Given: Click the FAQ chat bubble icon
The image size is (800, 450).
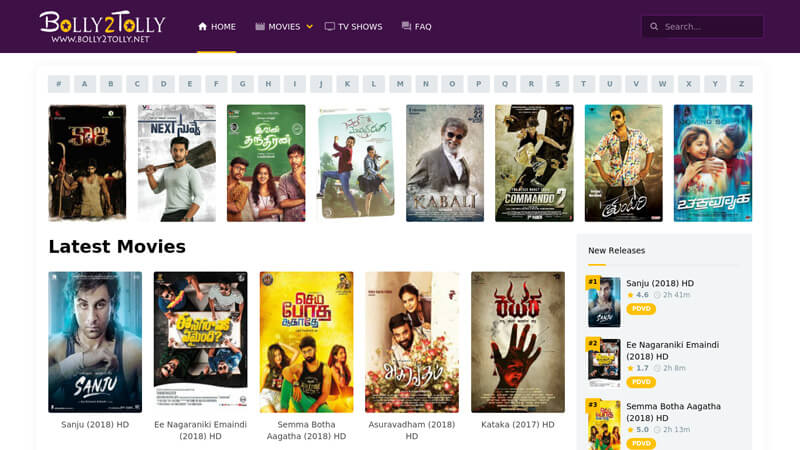Looking at the screenshot, I should [x=406, y=27].
